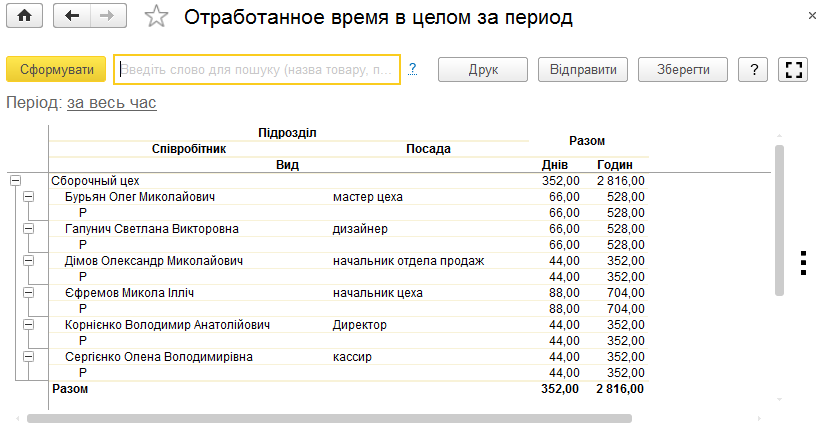Screen dimensions: 819x432
Task: Click the Зберегти button
Action: tap(683, 69)
